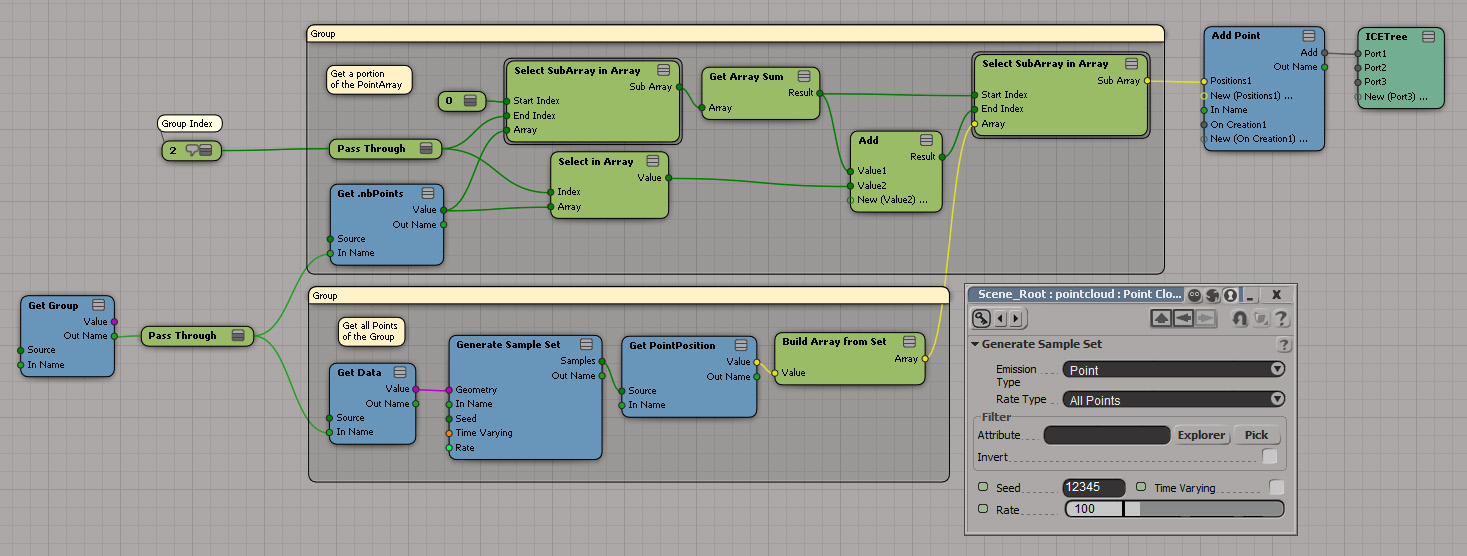The height and width of the screenshot is (556, 1467).
Task: Click the key icon in property panel
Action: [982, 319]
